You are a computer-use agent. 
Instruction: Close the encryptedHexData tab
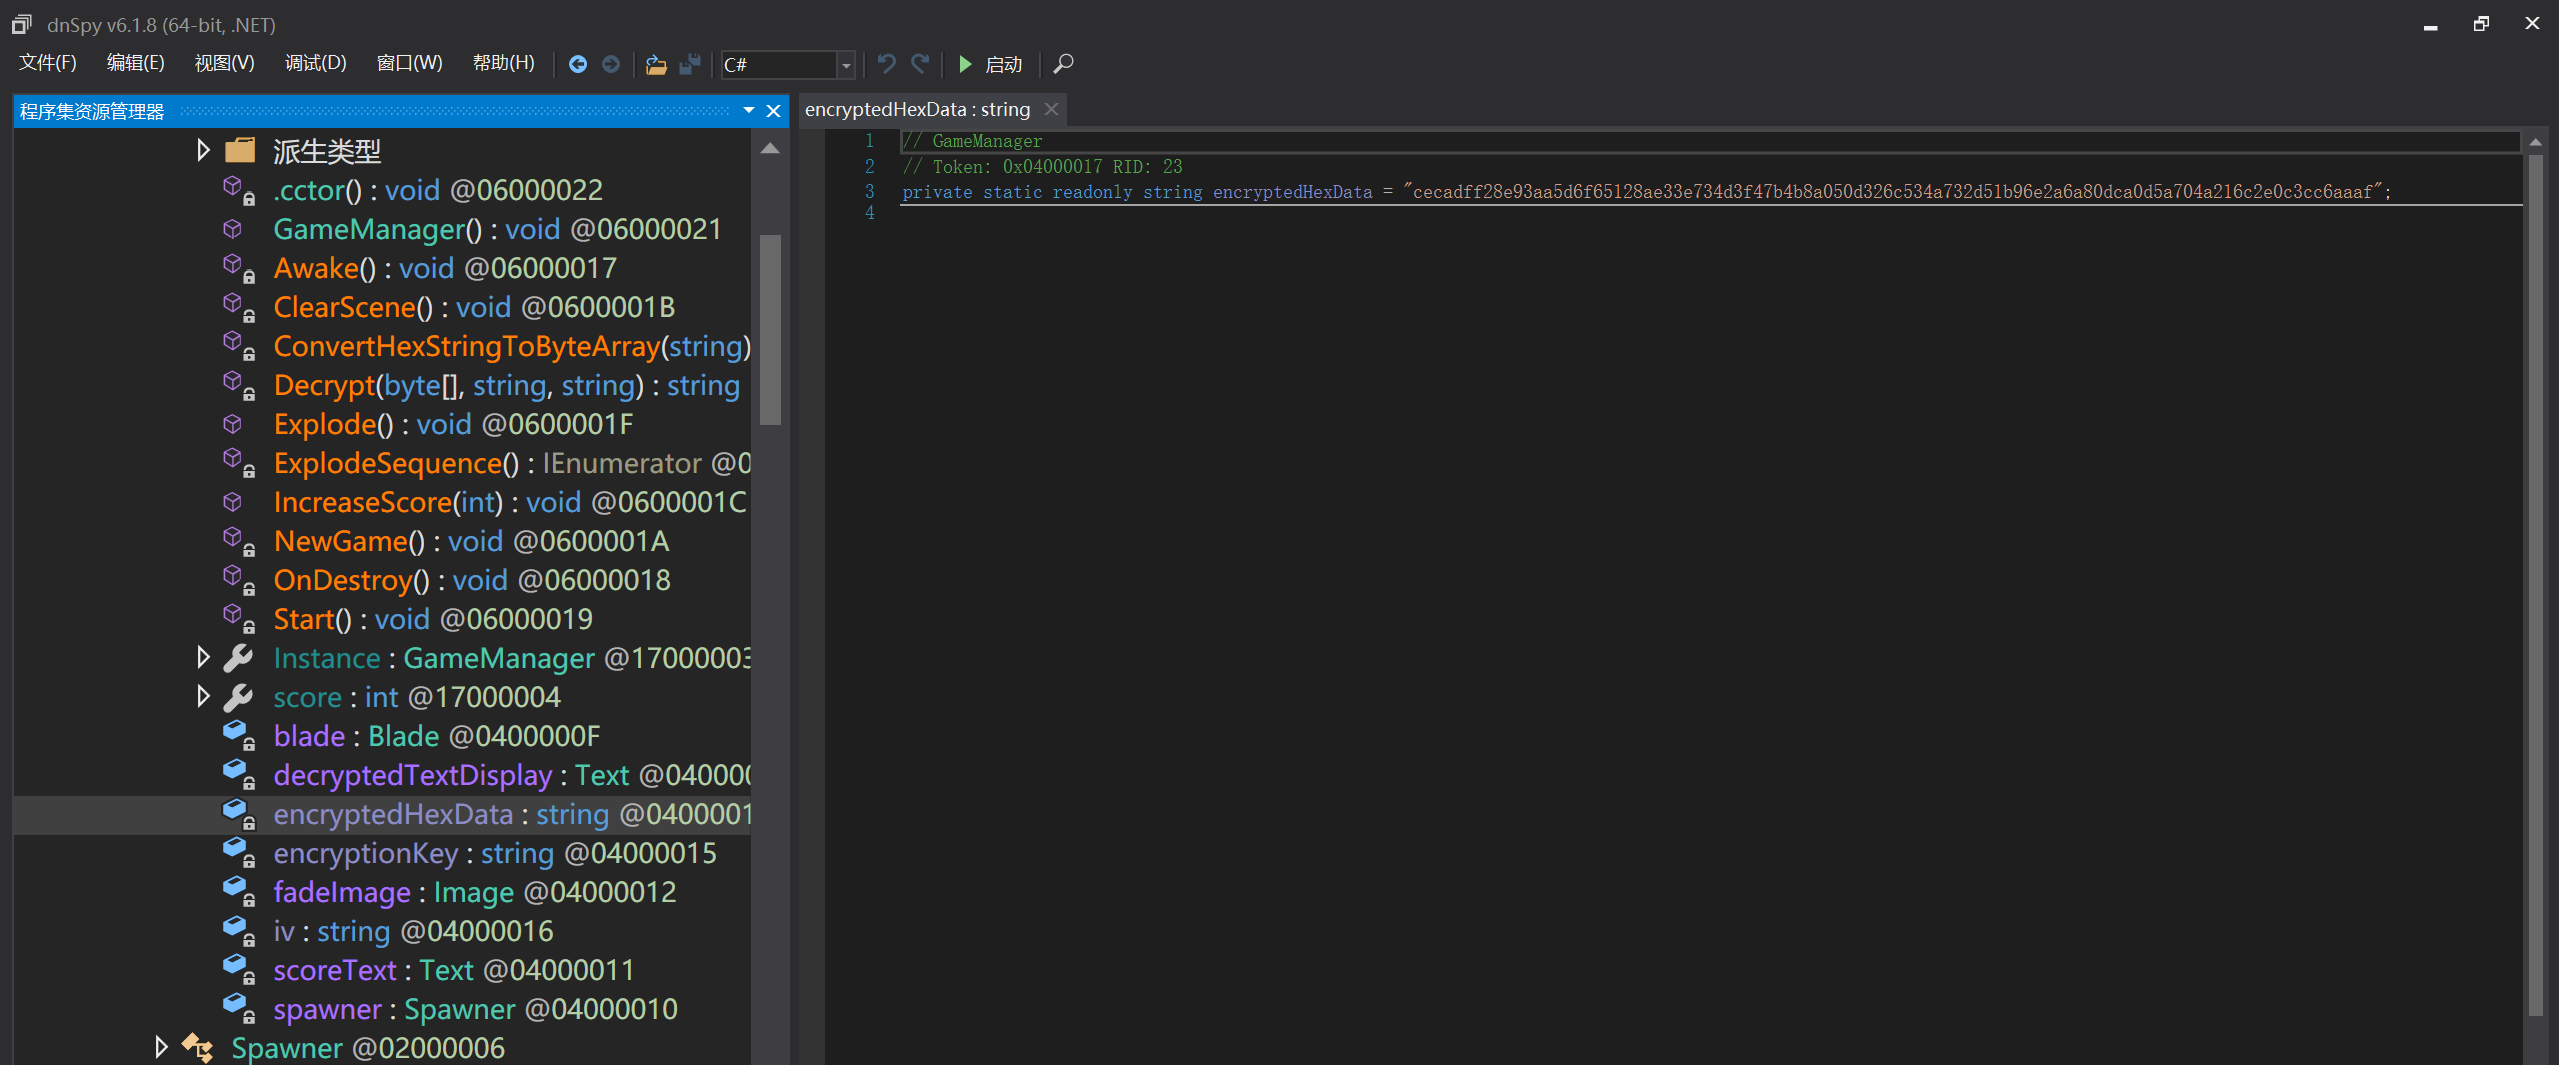point(1051,109)
